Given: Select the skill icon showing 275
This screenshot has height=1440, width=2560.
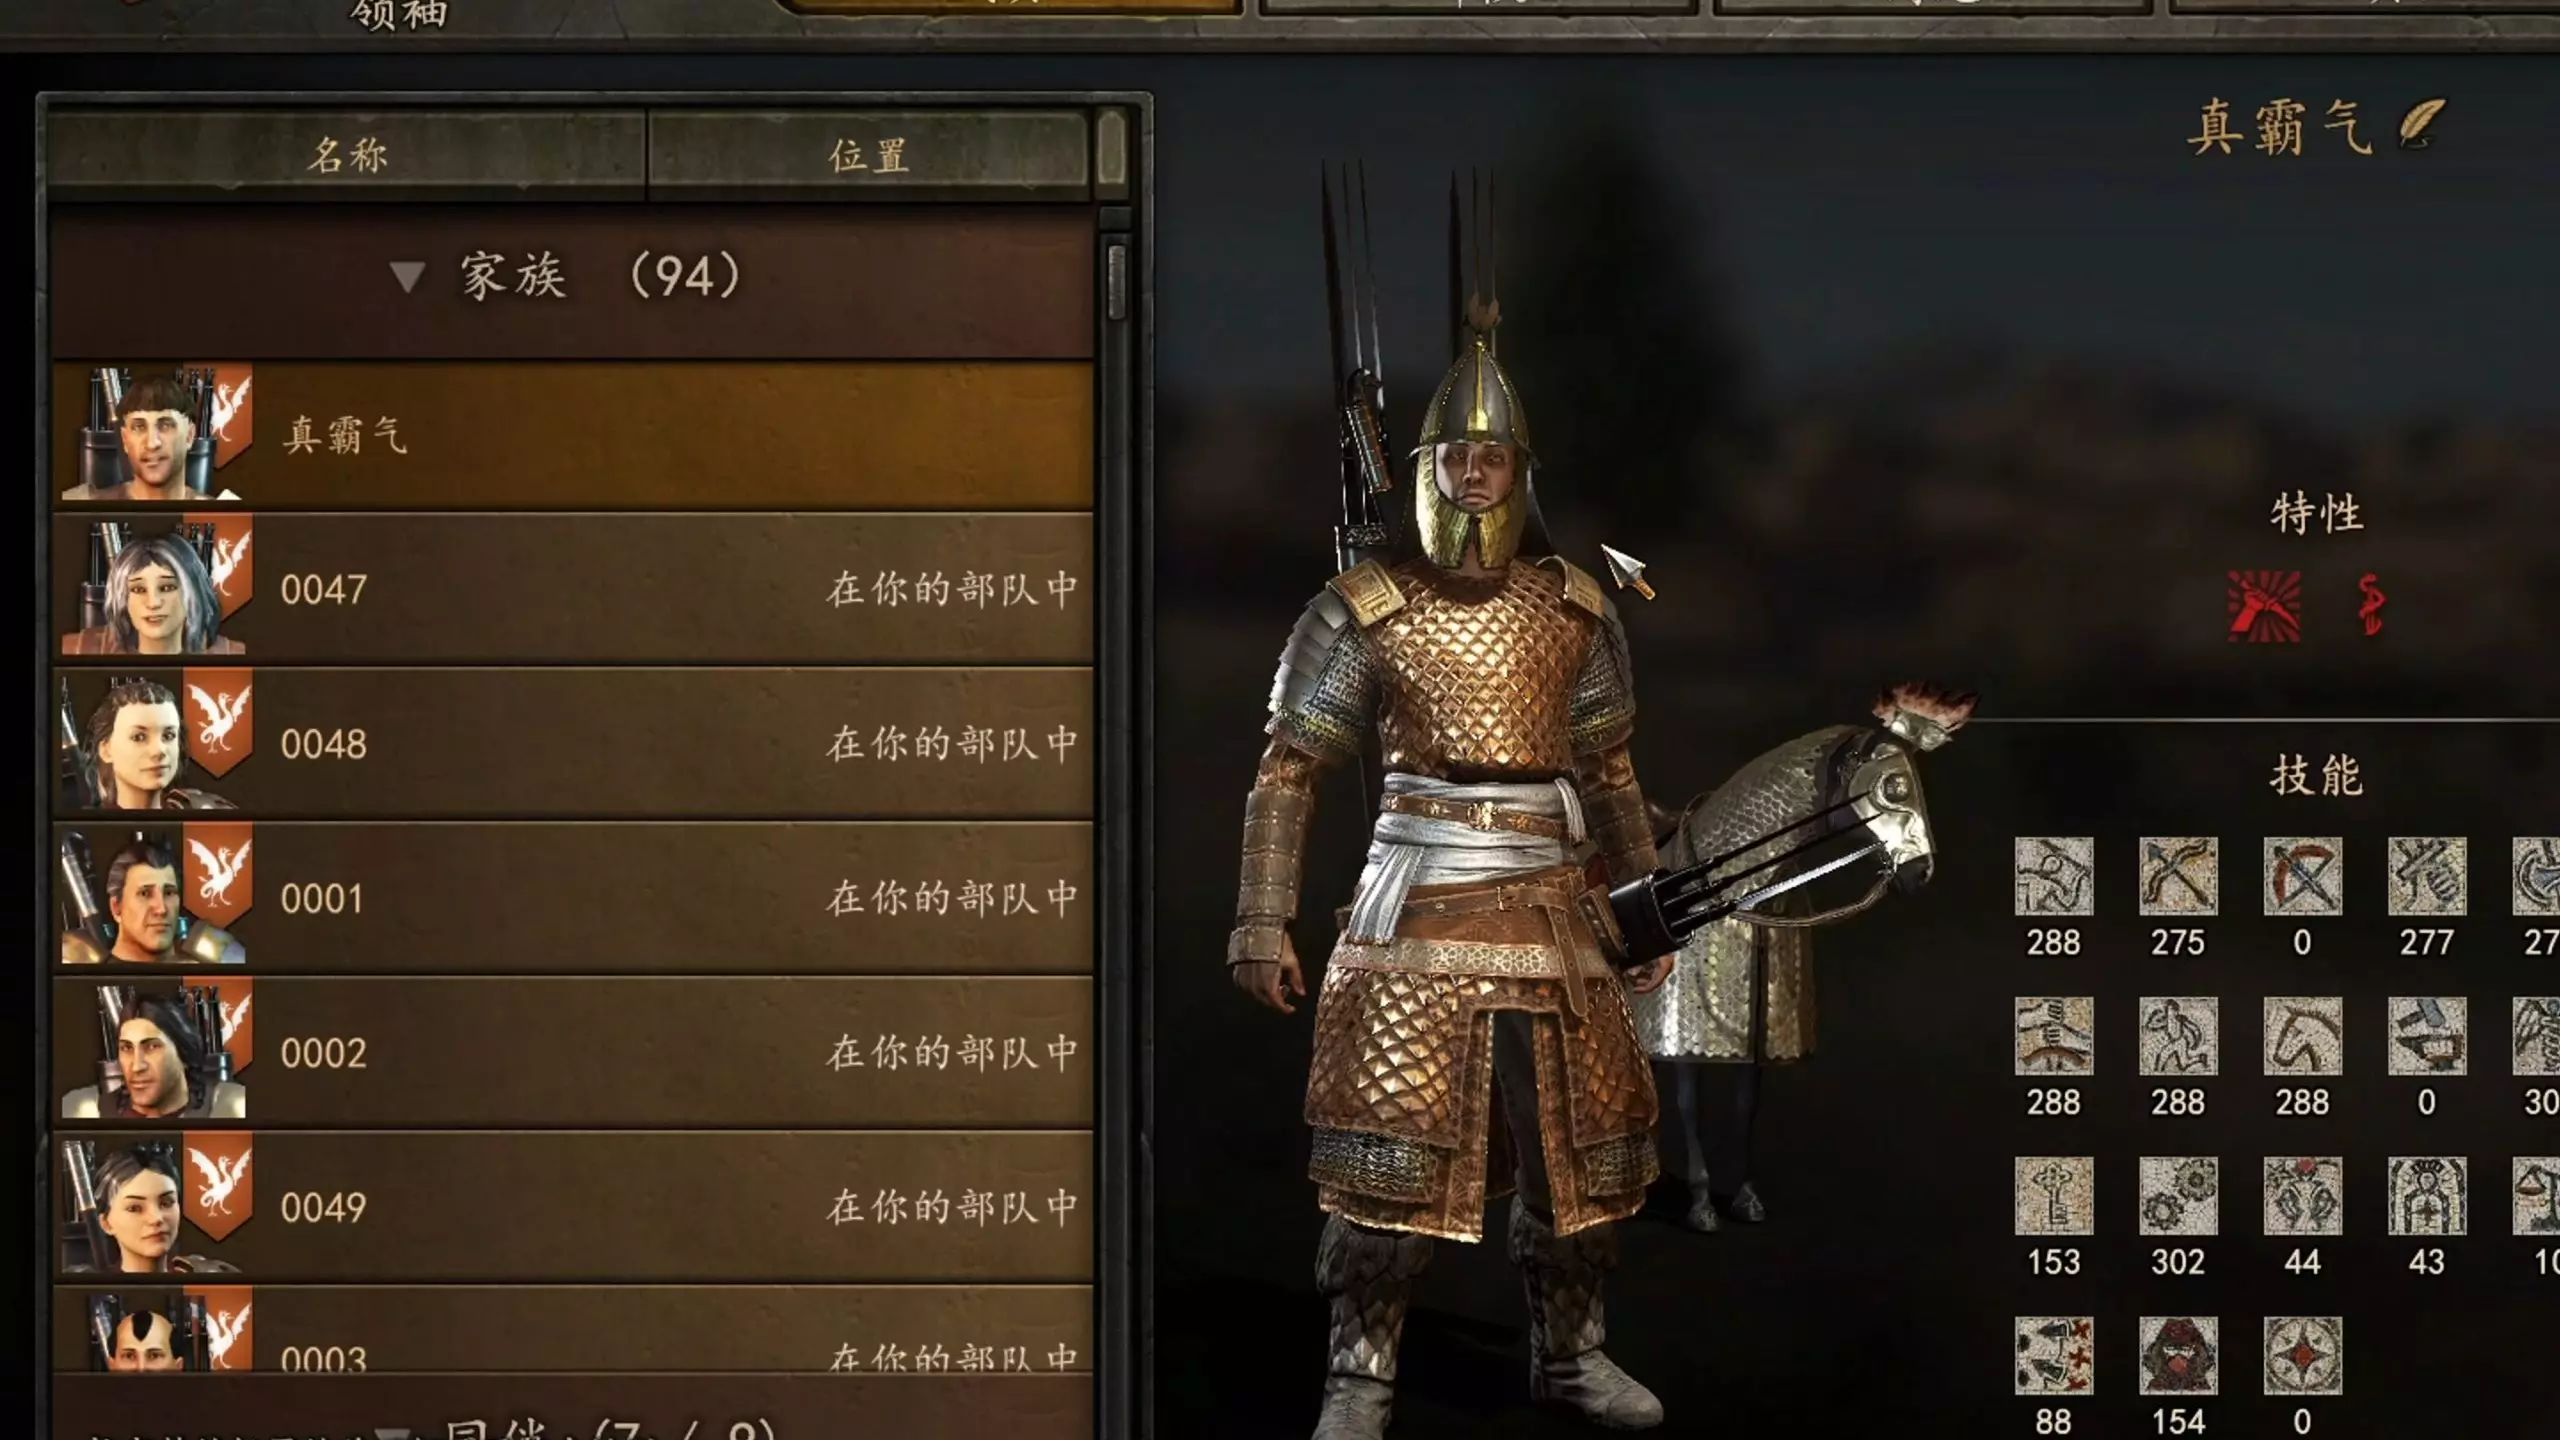Looking at the screenshot, I should pos(2178,877).
